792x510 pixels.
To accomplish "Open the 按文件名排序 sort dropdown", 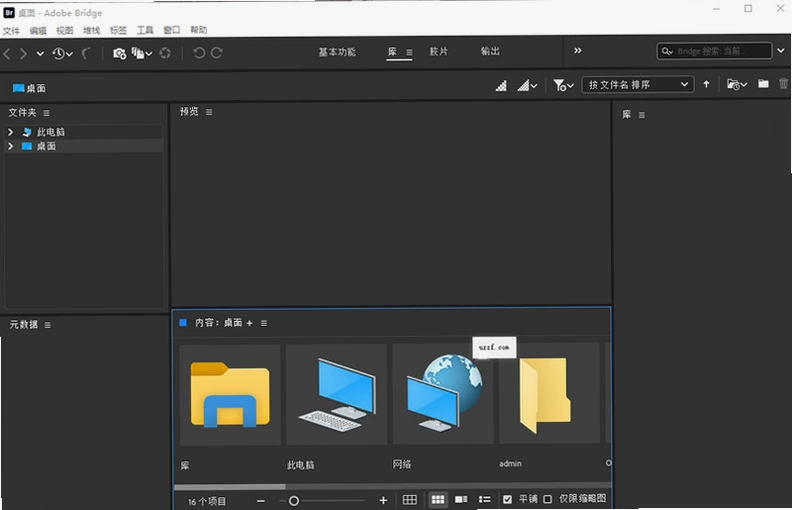I will pos(638,84).
